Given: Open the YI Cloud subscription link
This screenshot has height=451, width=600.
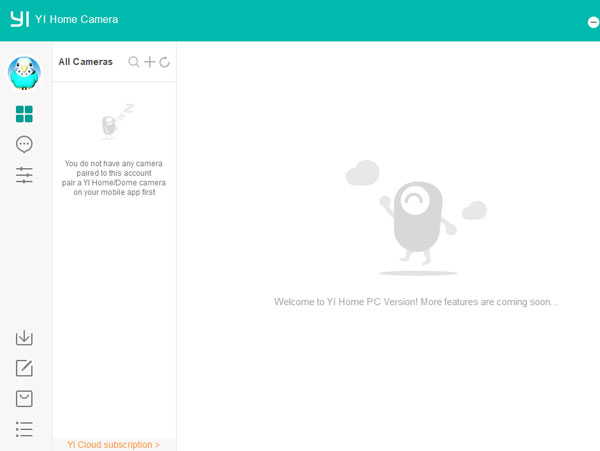Looking at the screenshot, I should [113, 444].
